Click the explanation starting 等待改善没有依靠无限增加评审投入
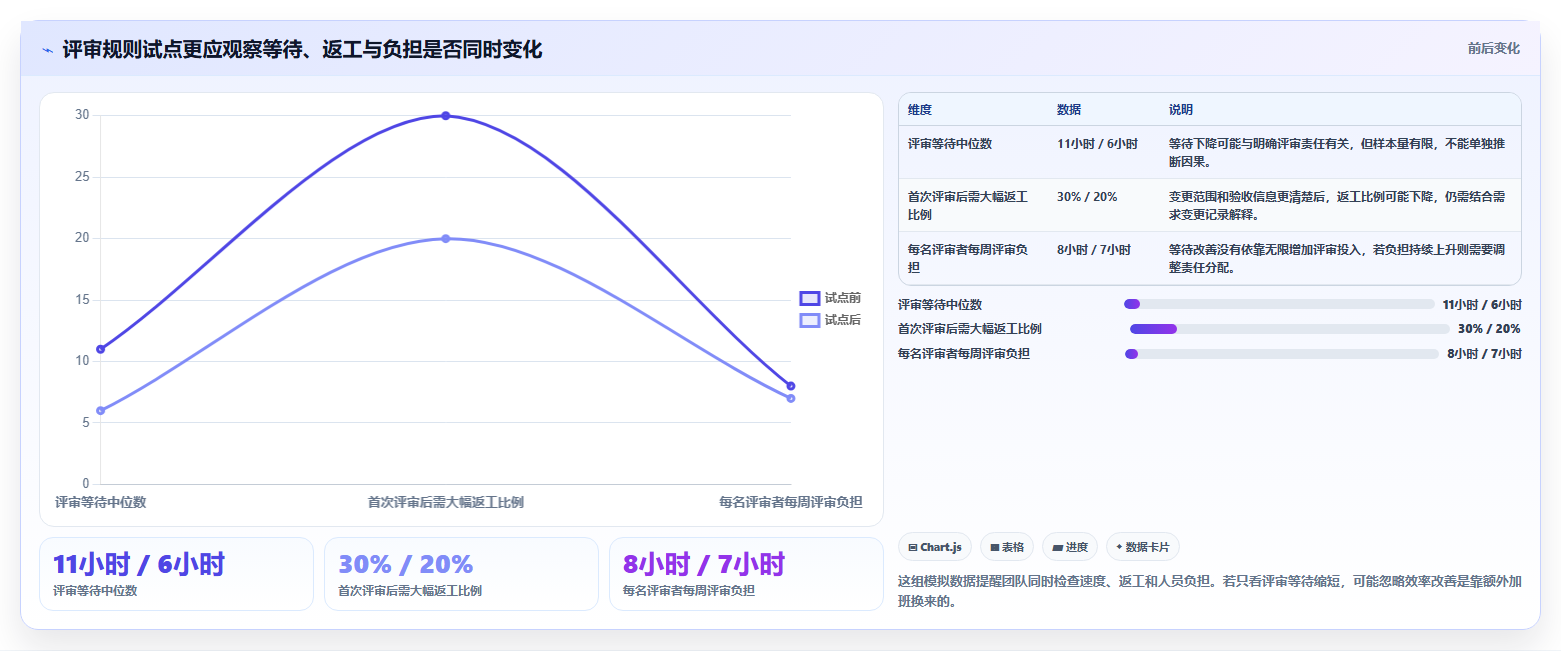 (x=1337, y=259)
